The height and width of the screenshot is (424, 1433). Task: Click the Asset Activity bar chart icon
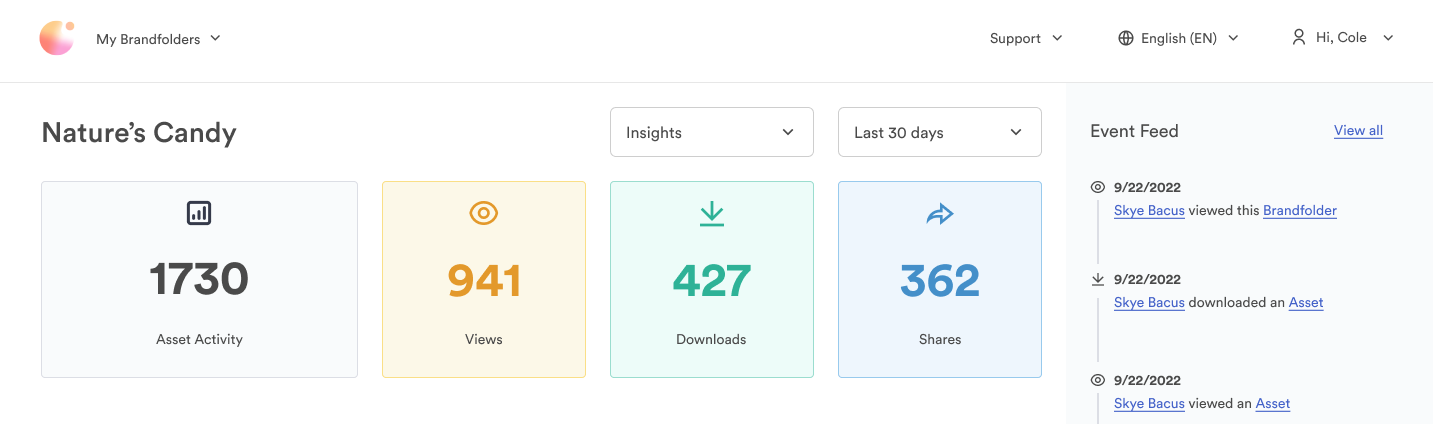coord(199,212)
